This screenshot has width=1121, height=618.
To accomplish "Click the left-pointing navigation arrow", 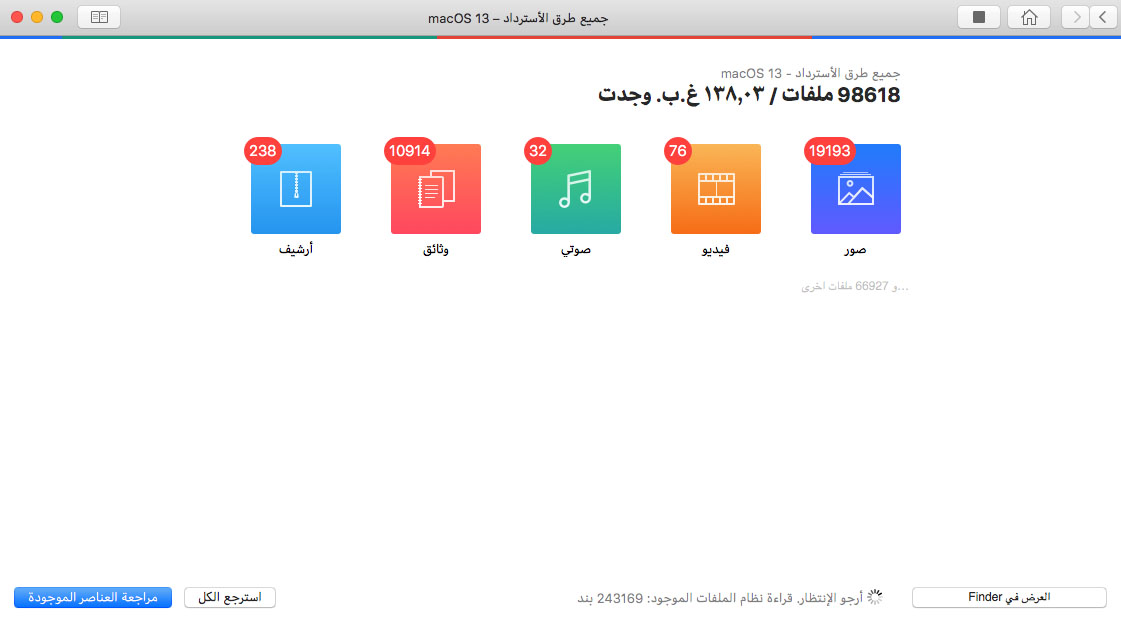I will coord(1103,17).
